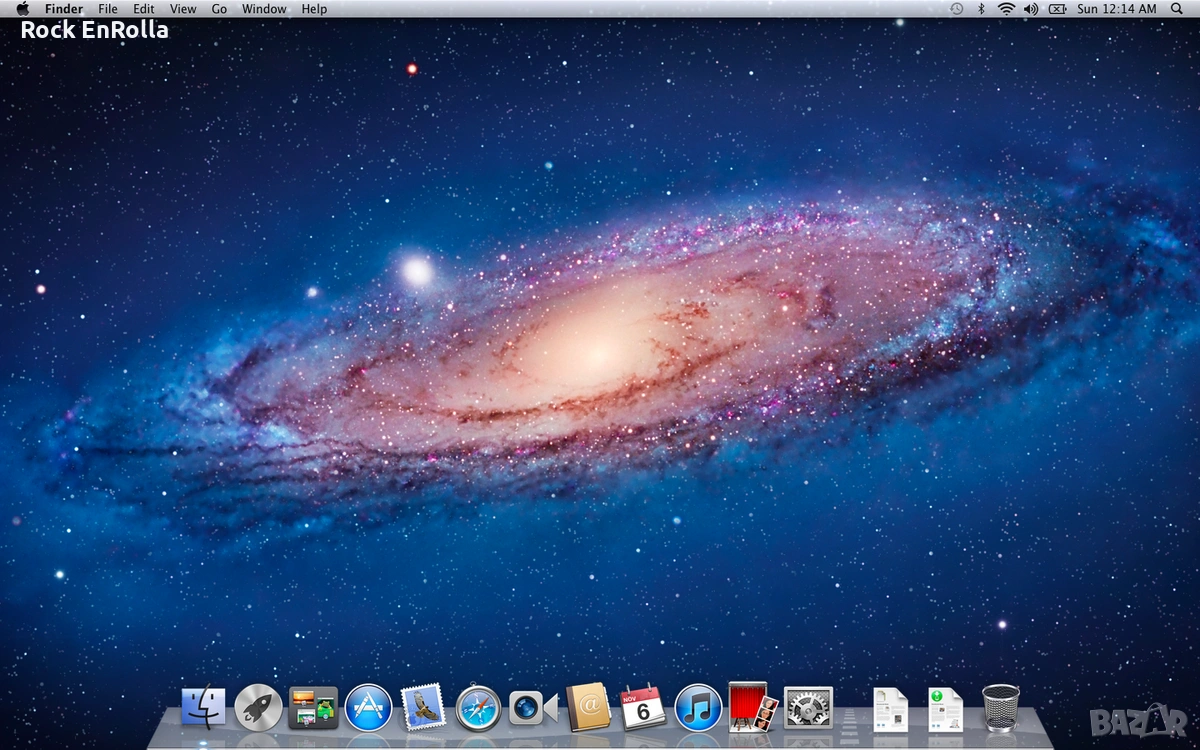Open System Preferences gear icon

[808, 708]
